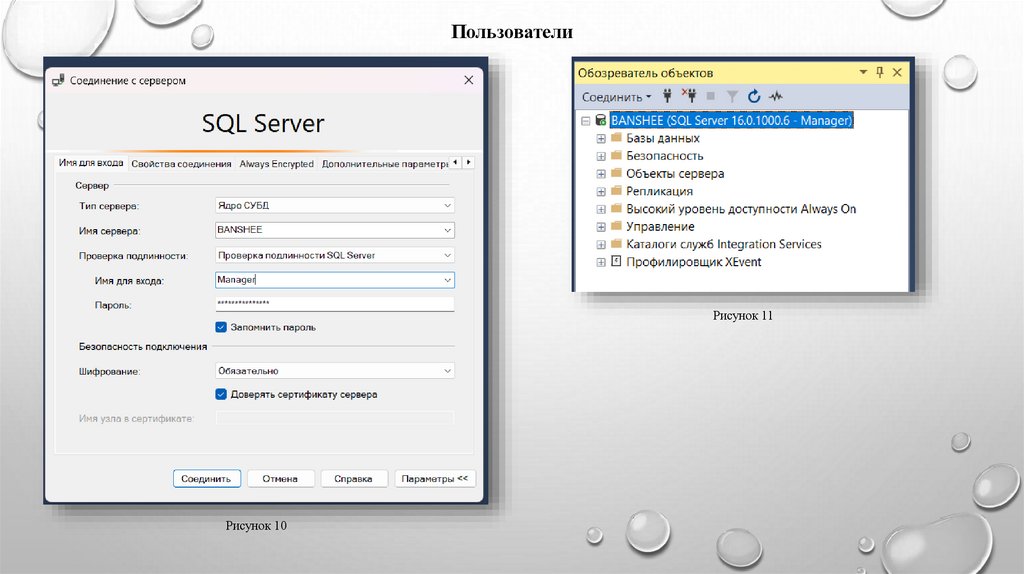Expand the Репликация node
Screen dimensions: 1024x574
(x=601, y=191)
